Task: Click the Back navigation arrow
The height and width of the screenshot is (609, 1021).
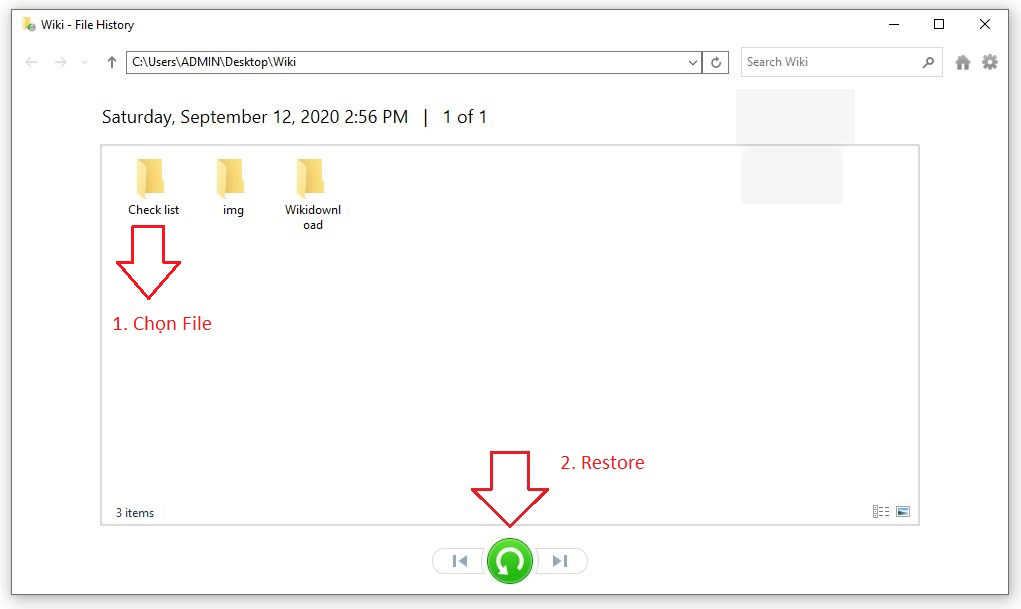Action: [x=31, y=62]
